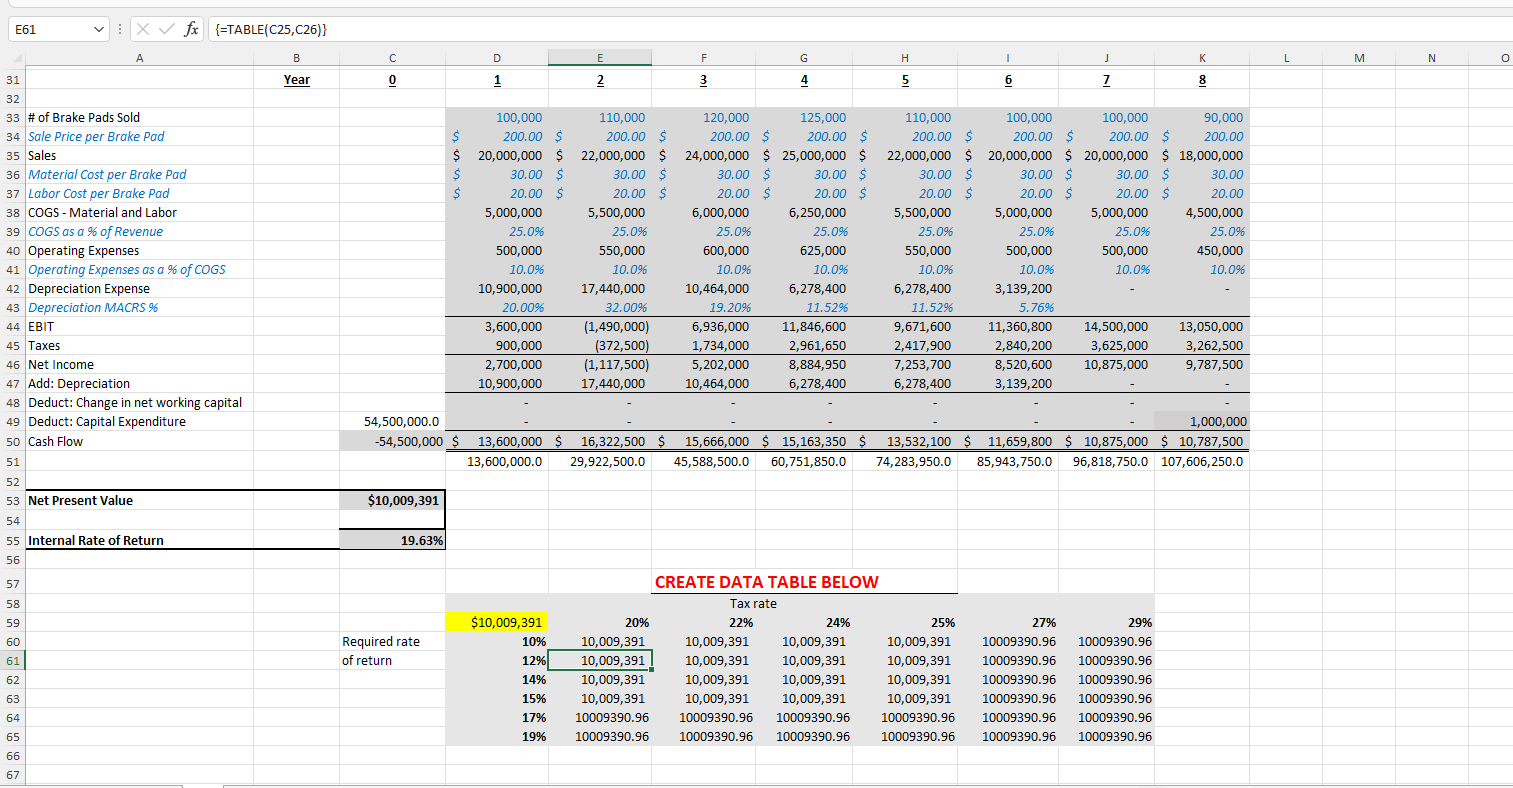Select the 'Material Cost per Brake Pad' label

click(107, 174)
